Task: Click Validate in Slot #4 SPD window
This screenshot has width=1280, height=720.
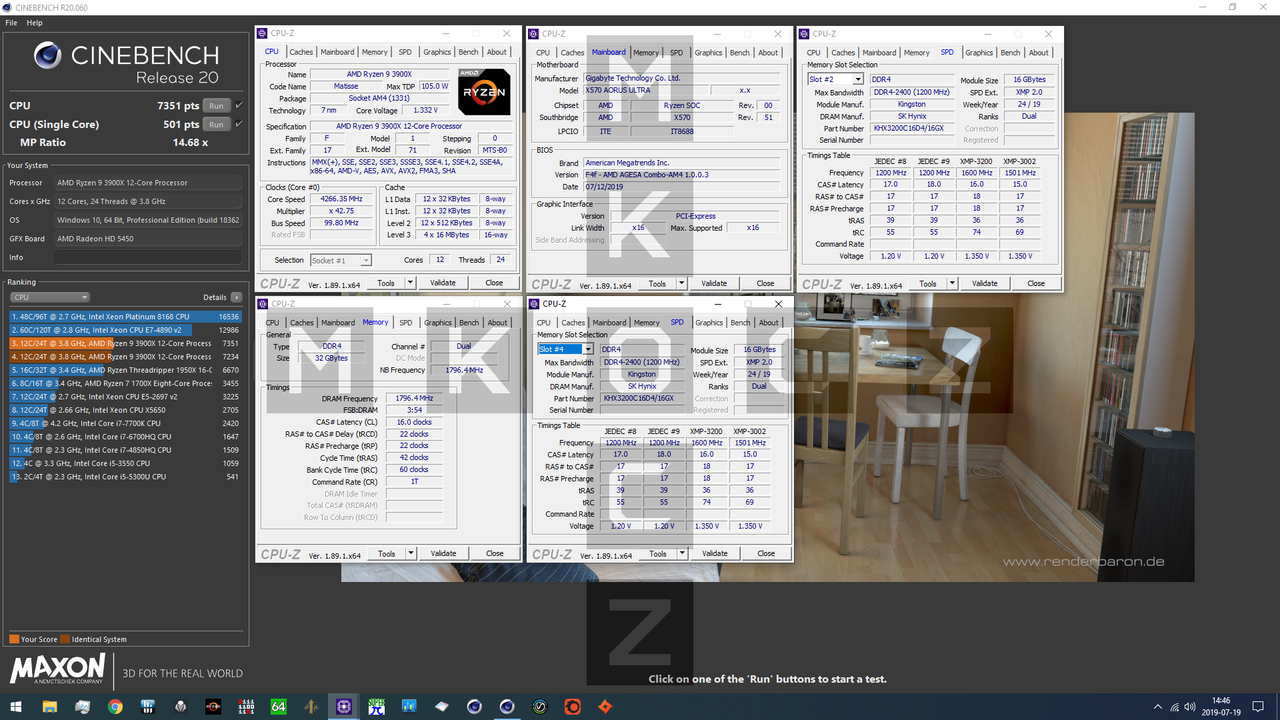Action: [x=714, y=553]
